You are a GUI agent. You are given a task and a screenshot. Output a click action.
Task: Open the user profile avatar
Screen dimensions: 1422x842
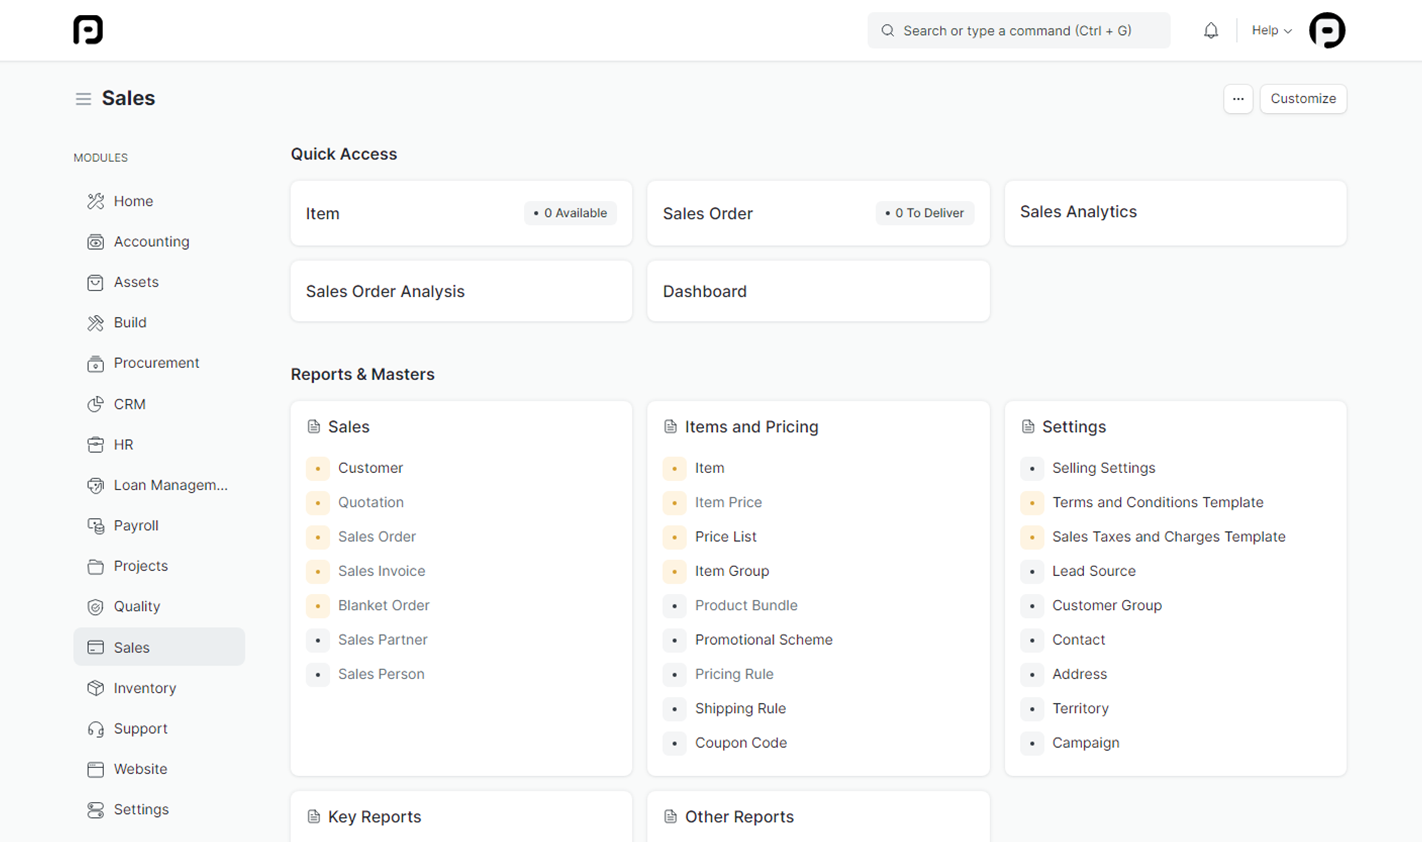point(1327,31)
